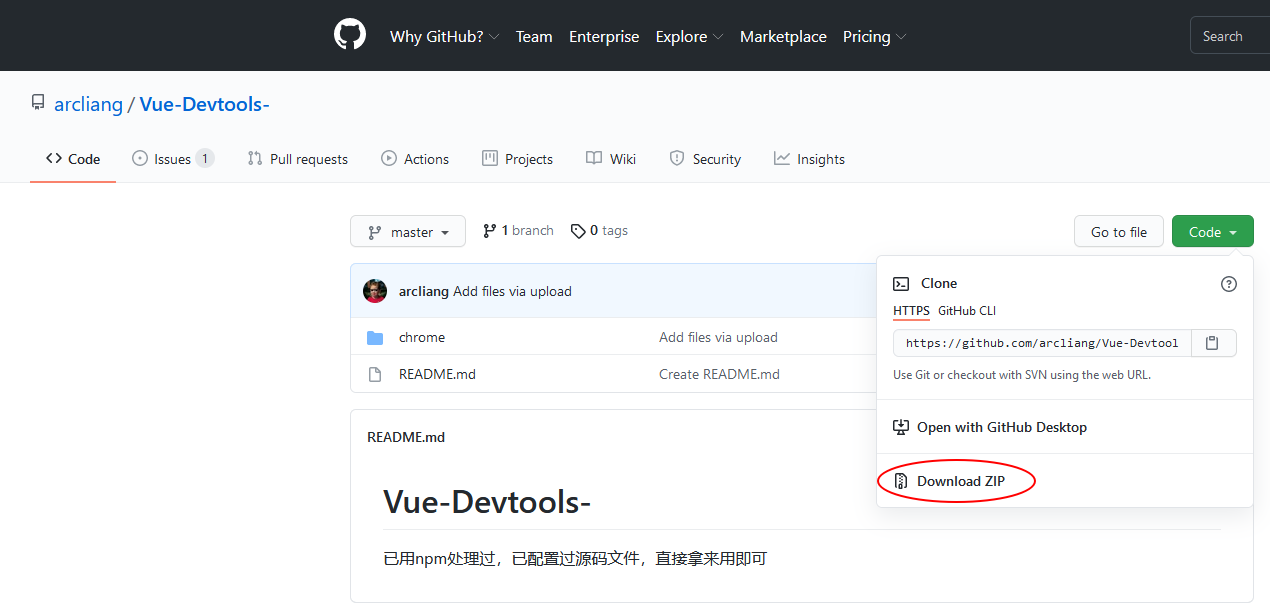Click the Vue-Devtools- README heading

(487, 501)
